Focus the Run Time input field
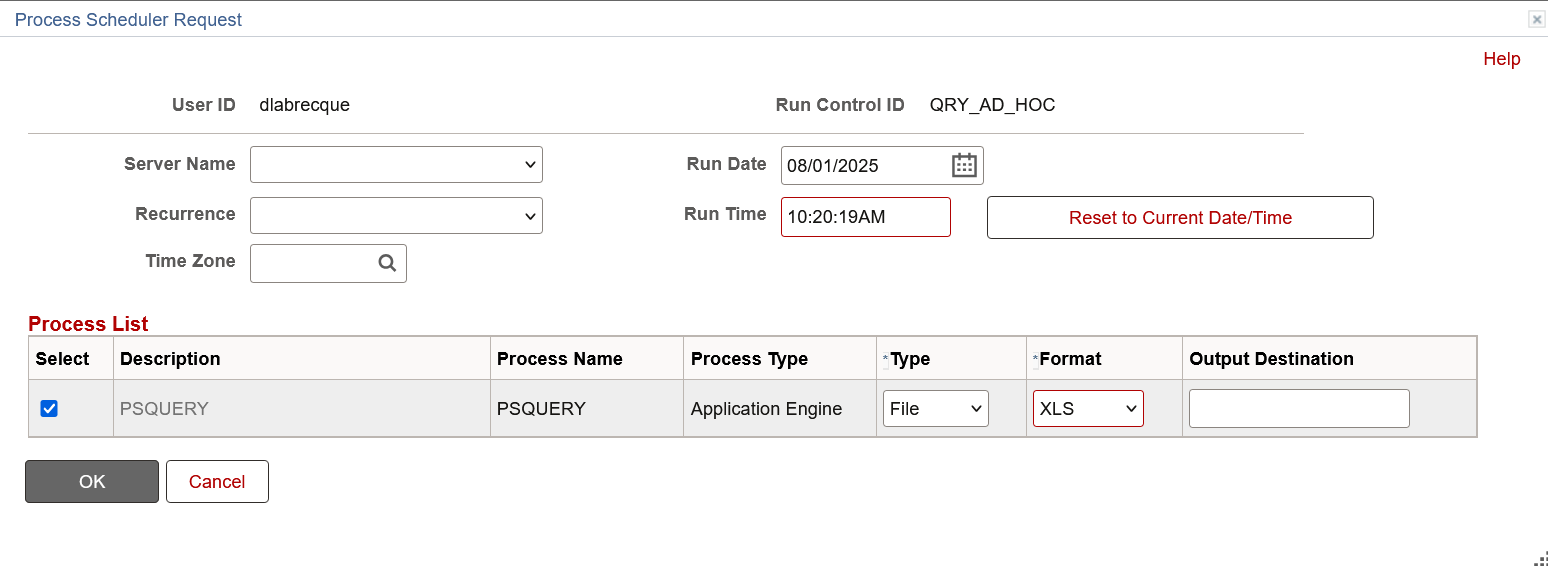 [x=865, y=217]
